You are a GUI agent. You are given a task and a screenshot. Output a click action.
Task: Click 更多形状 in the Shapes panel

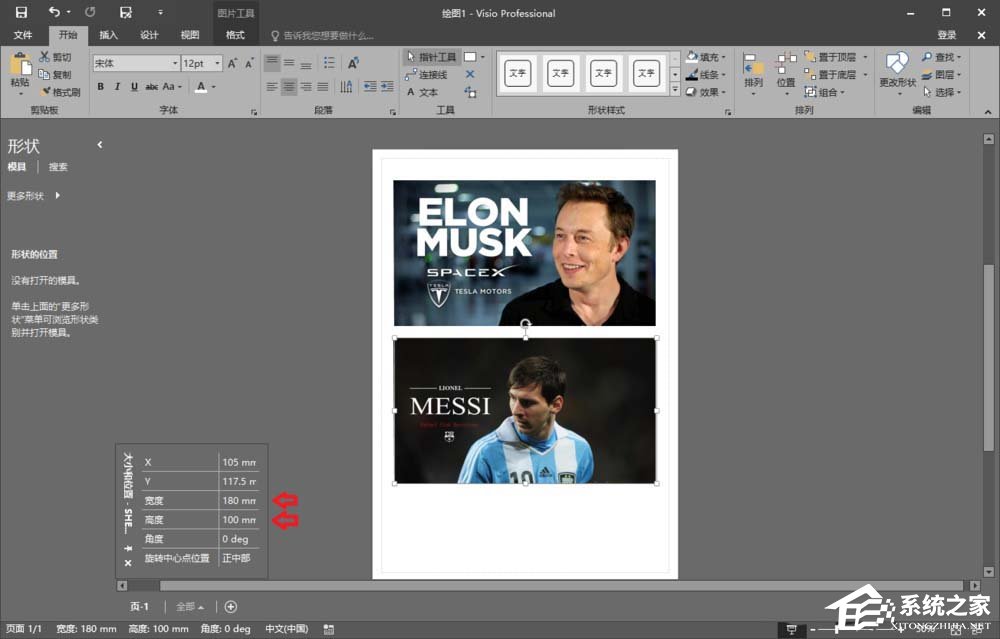(x=28, y=196)
